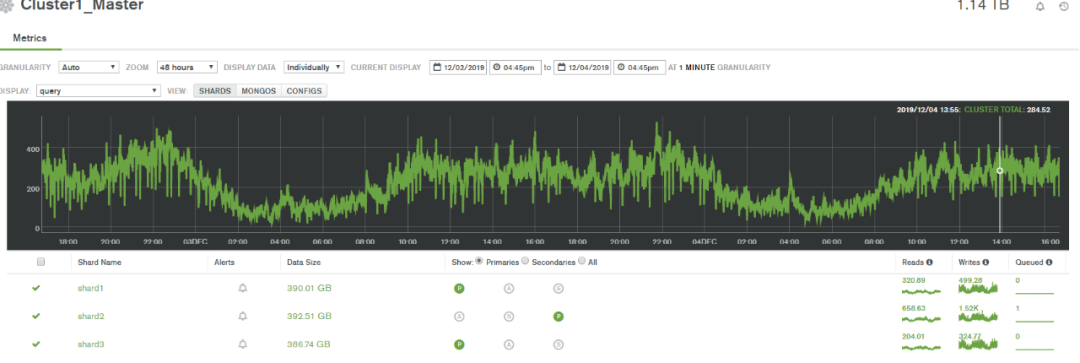Switch to the Metrics tab
Image resolution: width=1080 pixels, height=363 pixels.
pos(30,38)
